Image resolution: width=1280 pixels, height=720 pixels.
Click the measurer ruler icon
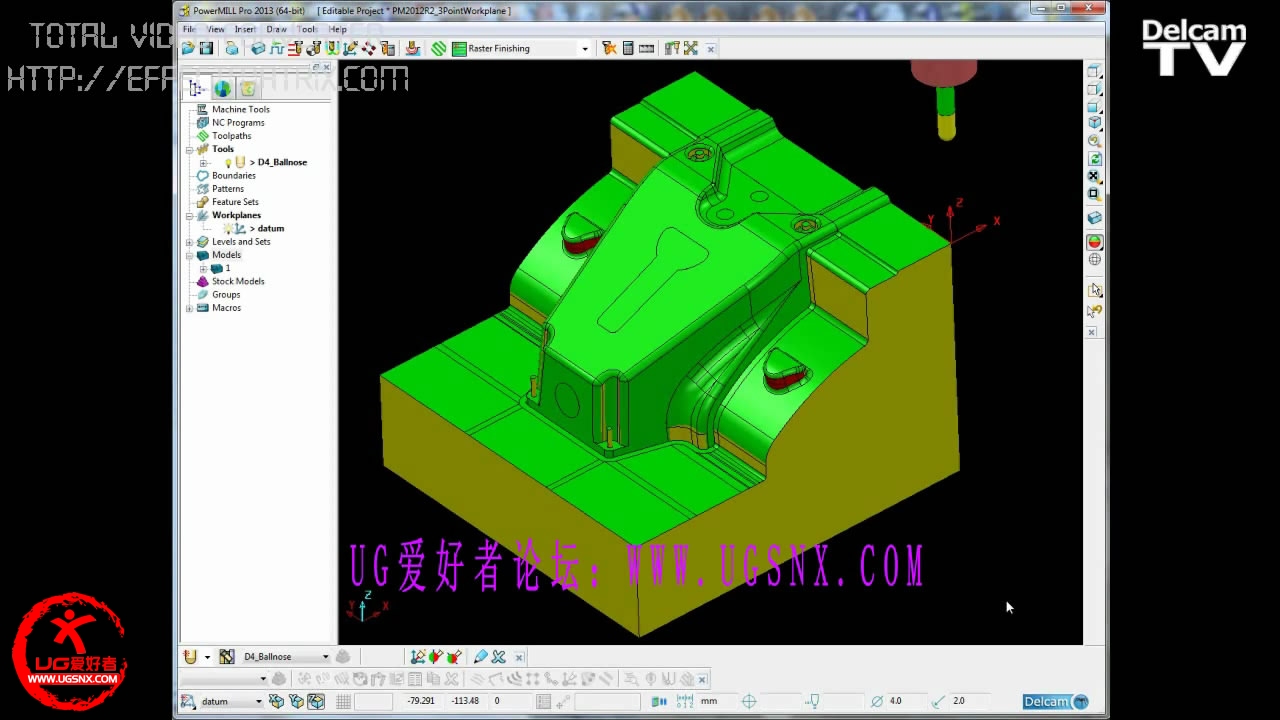pos(646,48)
